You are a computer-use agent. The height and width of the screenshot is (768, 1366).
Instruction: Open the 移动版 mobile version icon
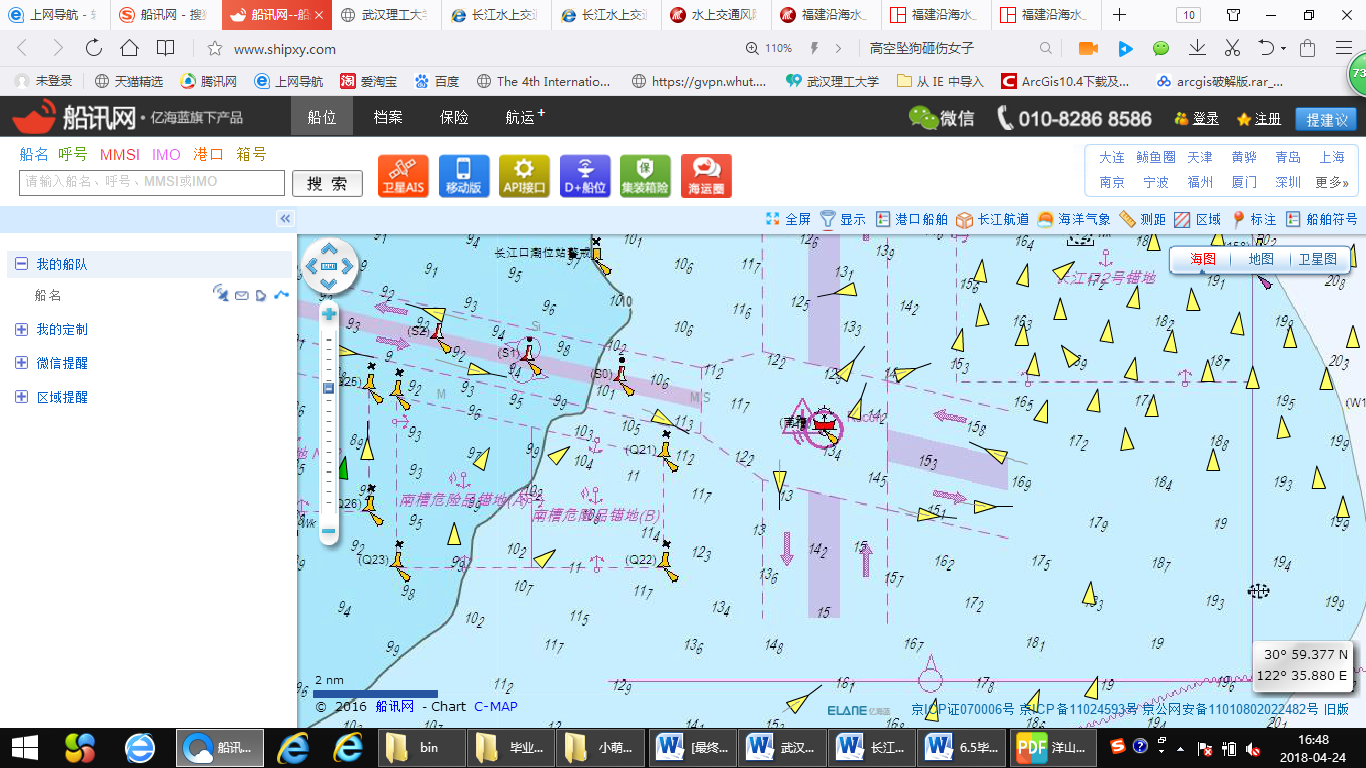(x=464, y=176)
